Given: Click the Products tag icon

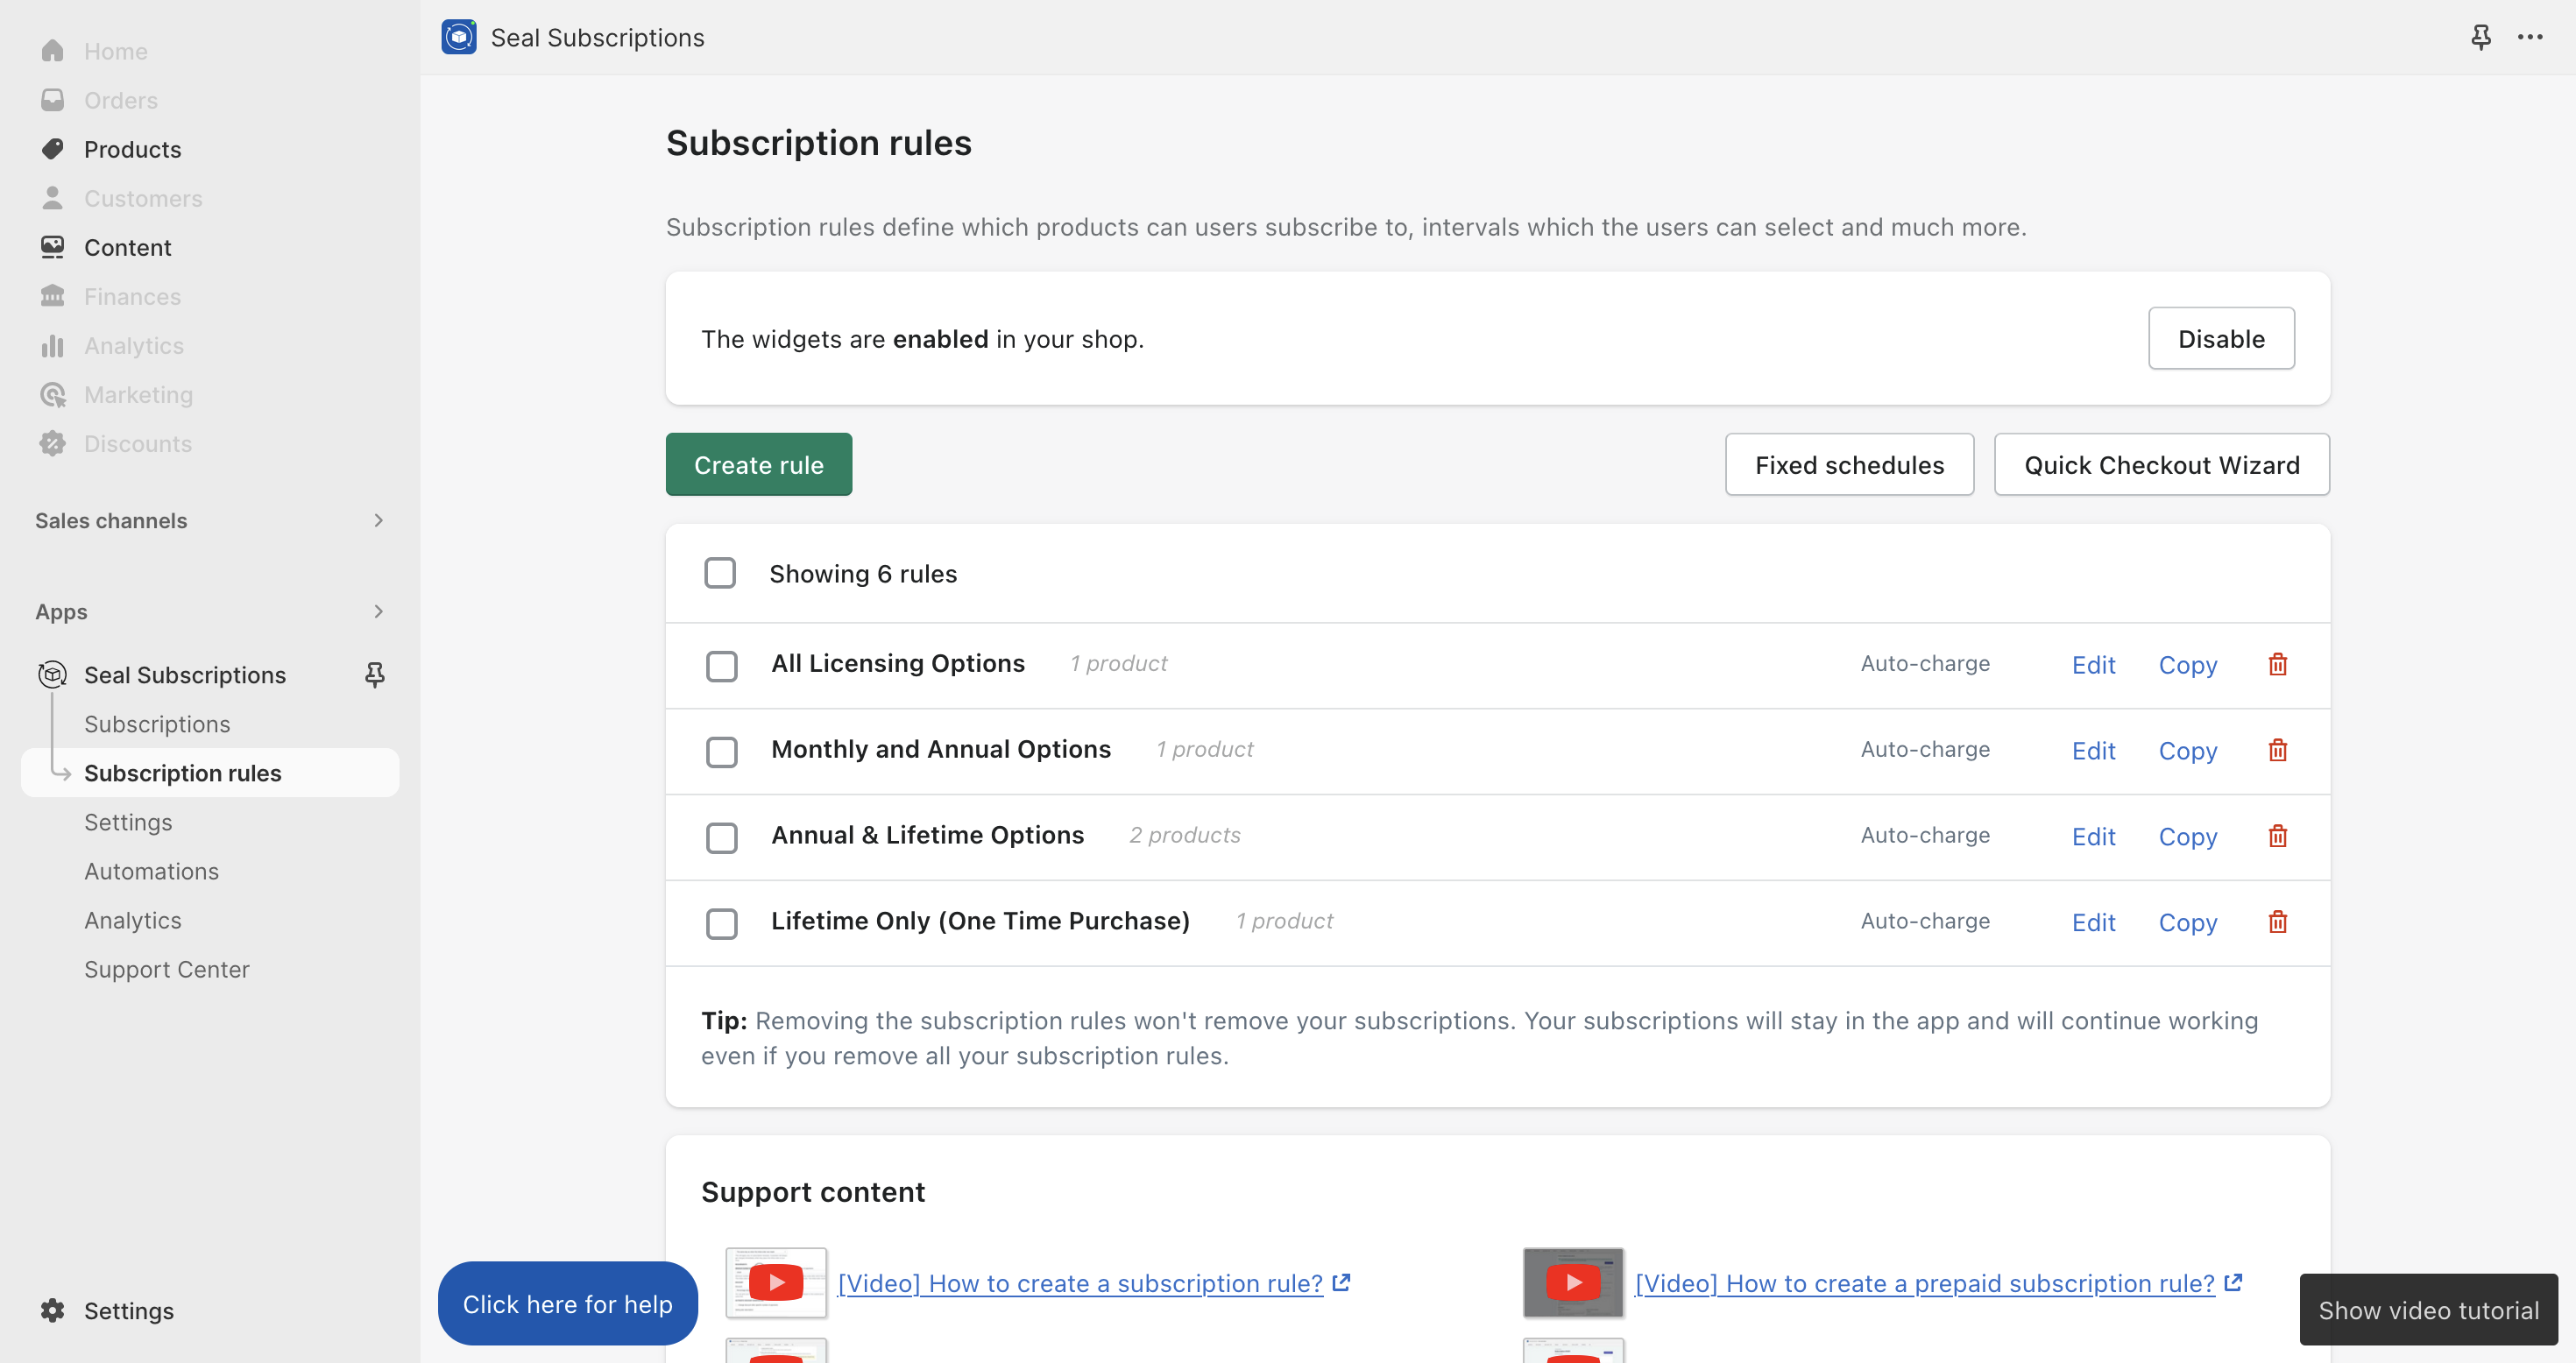Looking at the screenshot, I should pos(53,149).
